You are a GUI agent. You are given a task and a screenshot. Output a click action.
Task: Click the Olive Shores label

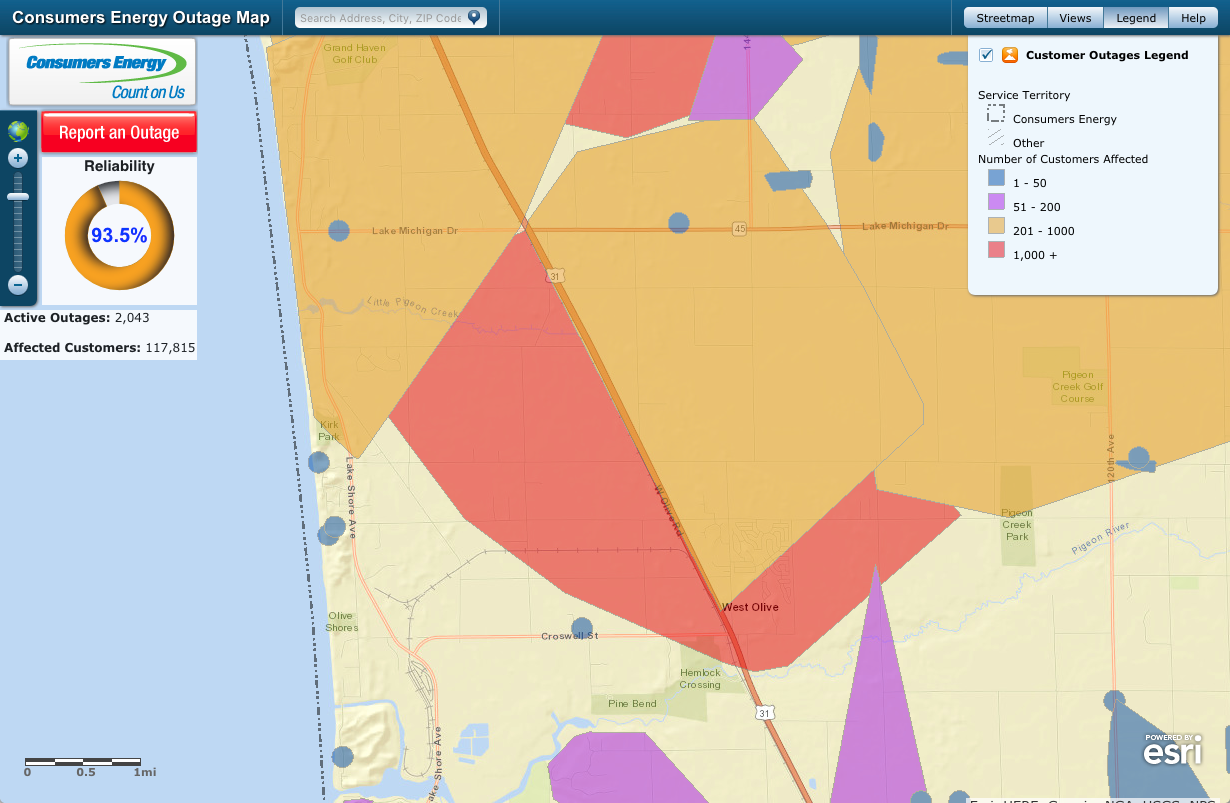click(x=341, y=621)
